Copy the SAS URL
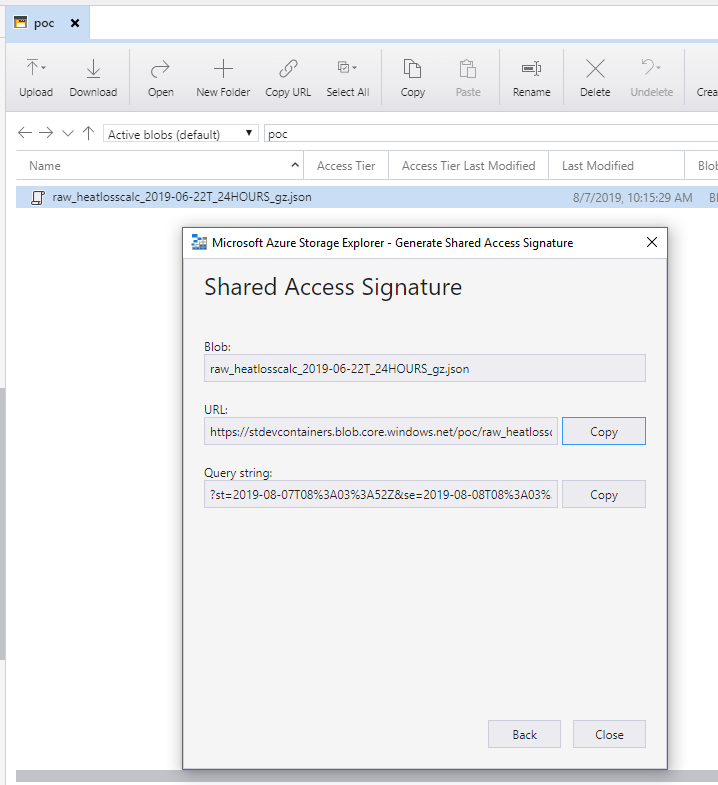The width and height of the screenshot is (718, 785). 604,431
